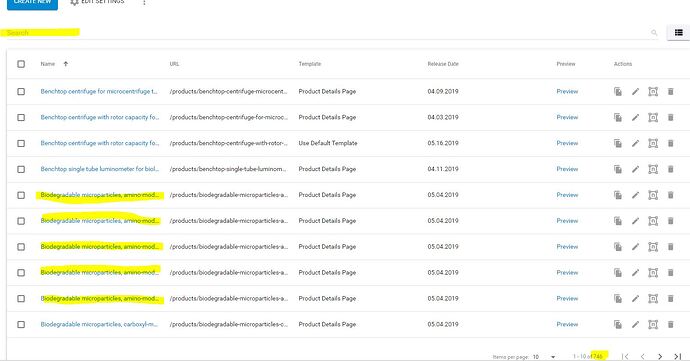Preview the row released 04.03.2019

tap(567, 118)
